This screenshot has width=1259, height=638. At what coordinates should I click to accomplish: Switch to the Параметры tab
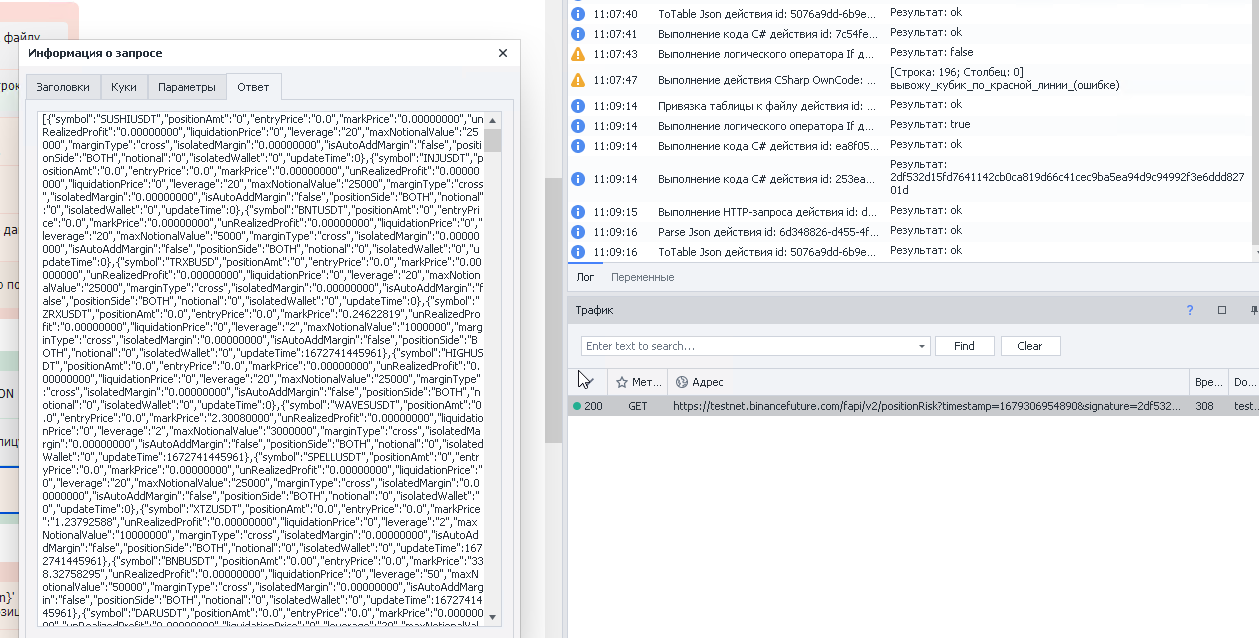click(186, 87)
